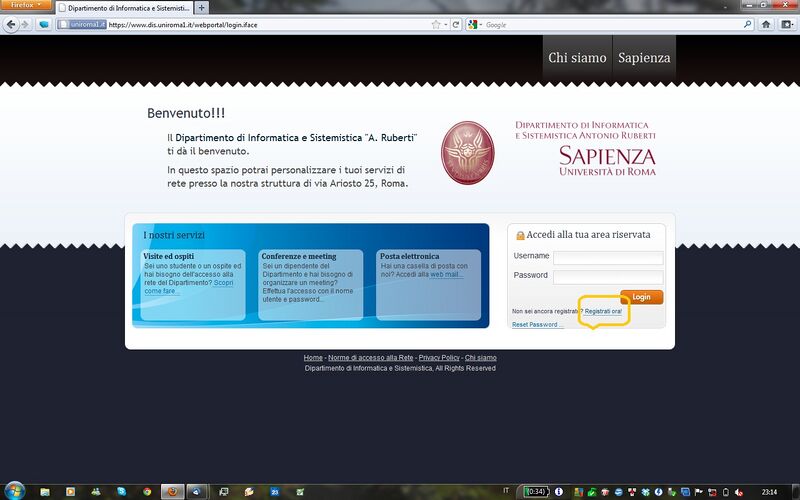This screenshot has height=500, width=800.
Task: Switch to the Firefox taskbar button
Action: [172, 492]
